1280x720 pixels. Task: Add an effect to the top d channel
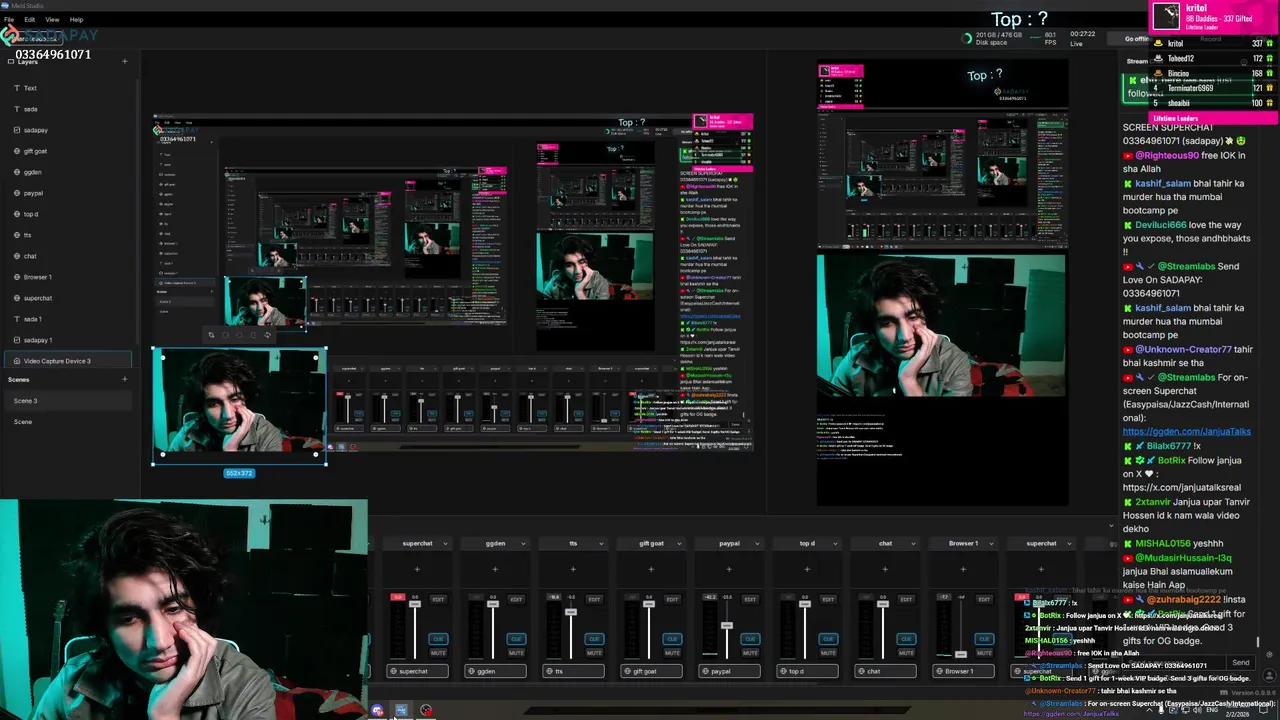coord(807,569)
